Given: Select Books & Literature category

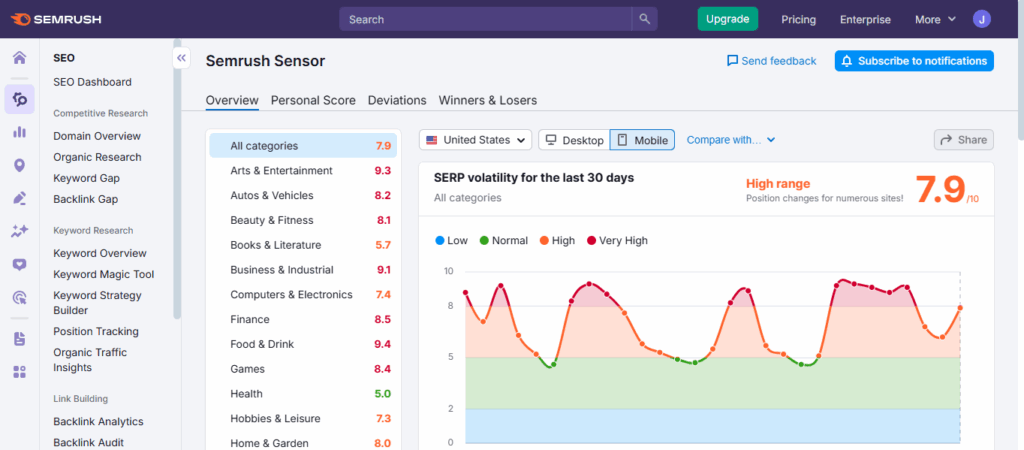Looking at the screenshot, I should (x=303, y=245).
